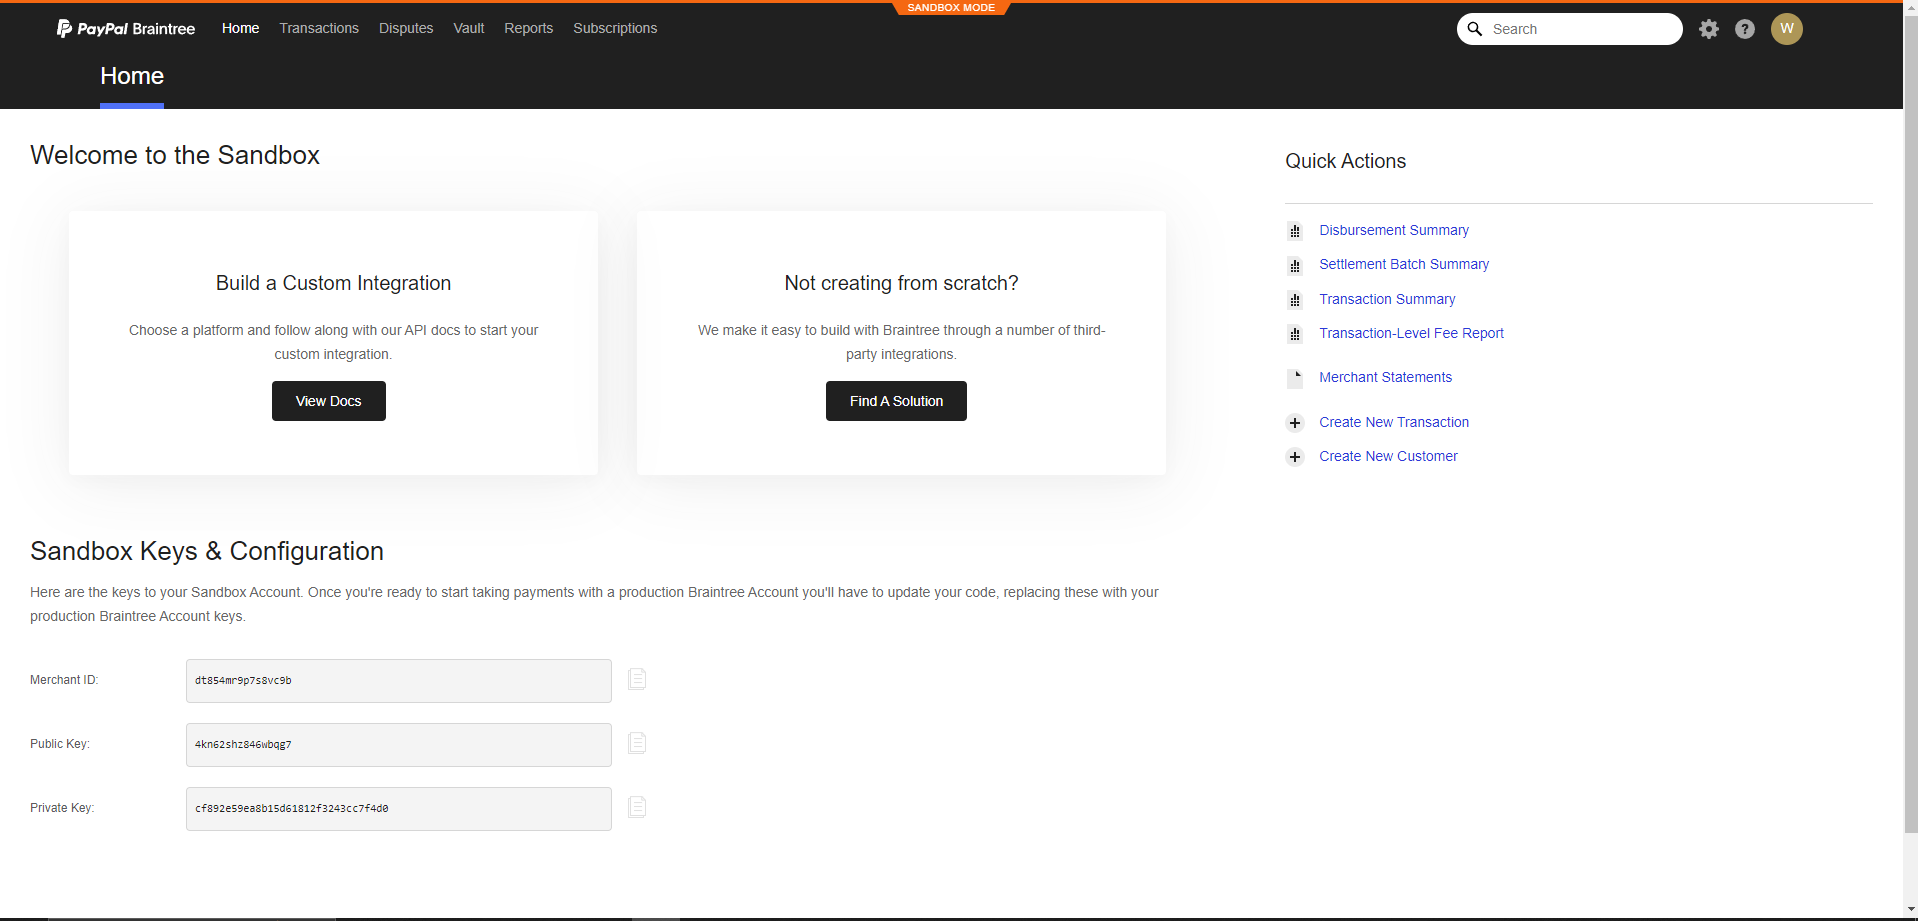Navigate to the Vault section

click(468, 28)
